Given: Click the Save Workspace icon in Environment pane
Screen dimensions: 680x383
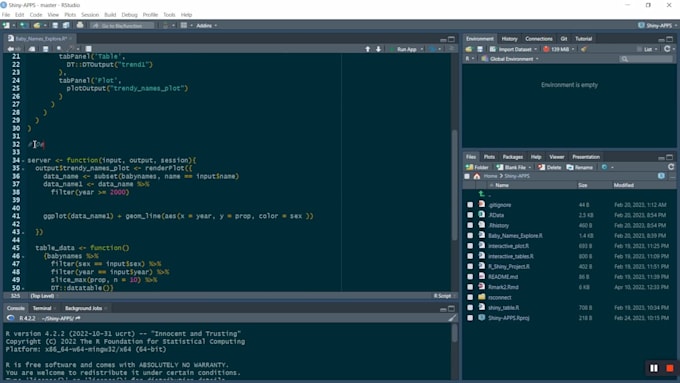Looking at the screenshot, I should point(480,49).
